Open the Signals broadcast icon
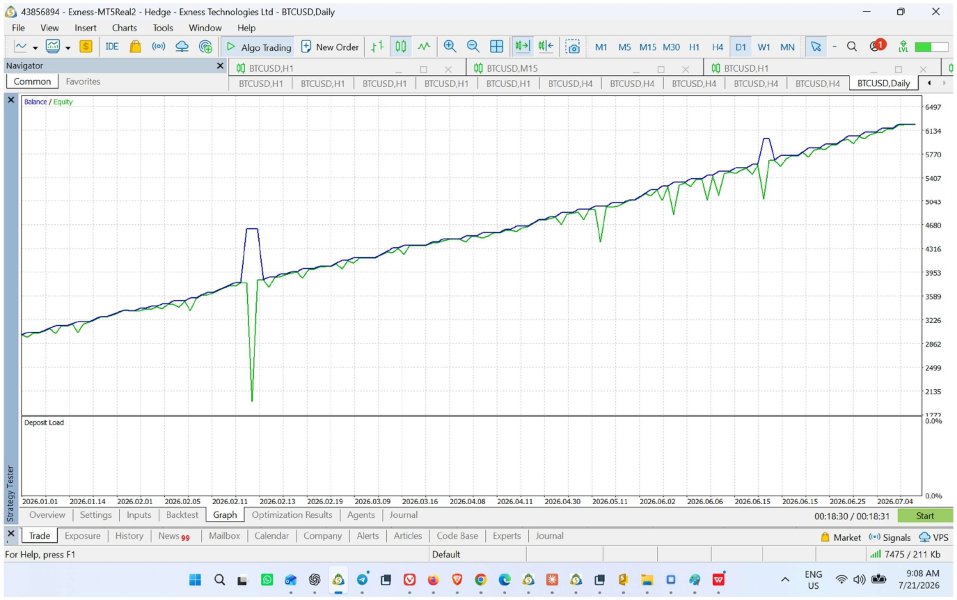The height and width of the screenshot is (600, 957). pyautogui.click(x=159, y=46)
